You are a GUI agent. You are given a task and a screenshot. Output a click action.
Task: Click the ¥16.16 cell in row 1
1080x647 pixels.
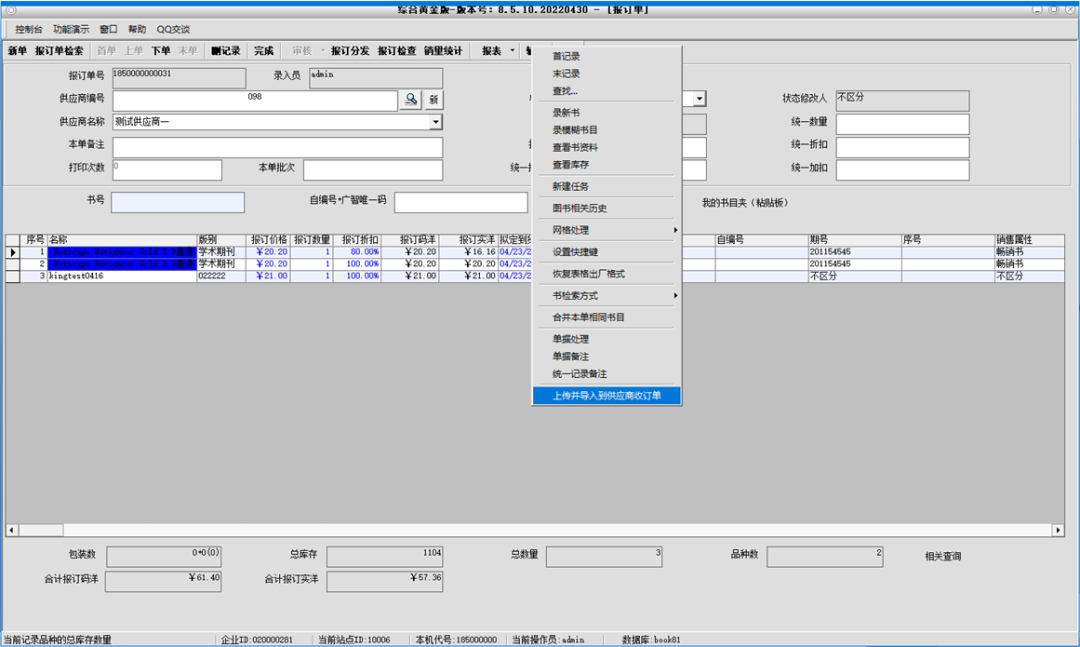[x=468, y=252]
